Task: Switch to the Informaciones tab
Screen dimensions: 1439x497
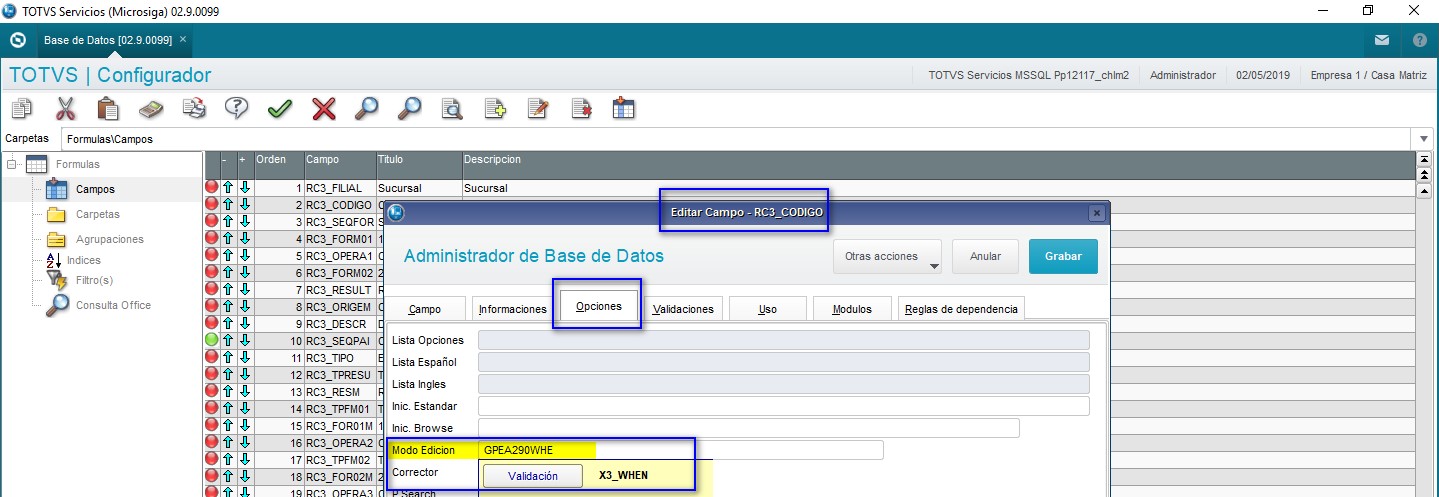Action: pyautogui.click(x=512, y=309)
